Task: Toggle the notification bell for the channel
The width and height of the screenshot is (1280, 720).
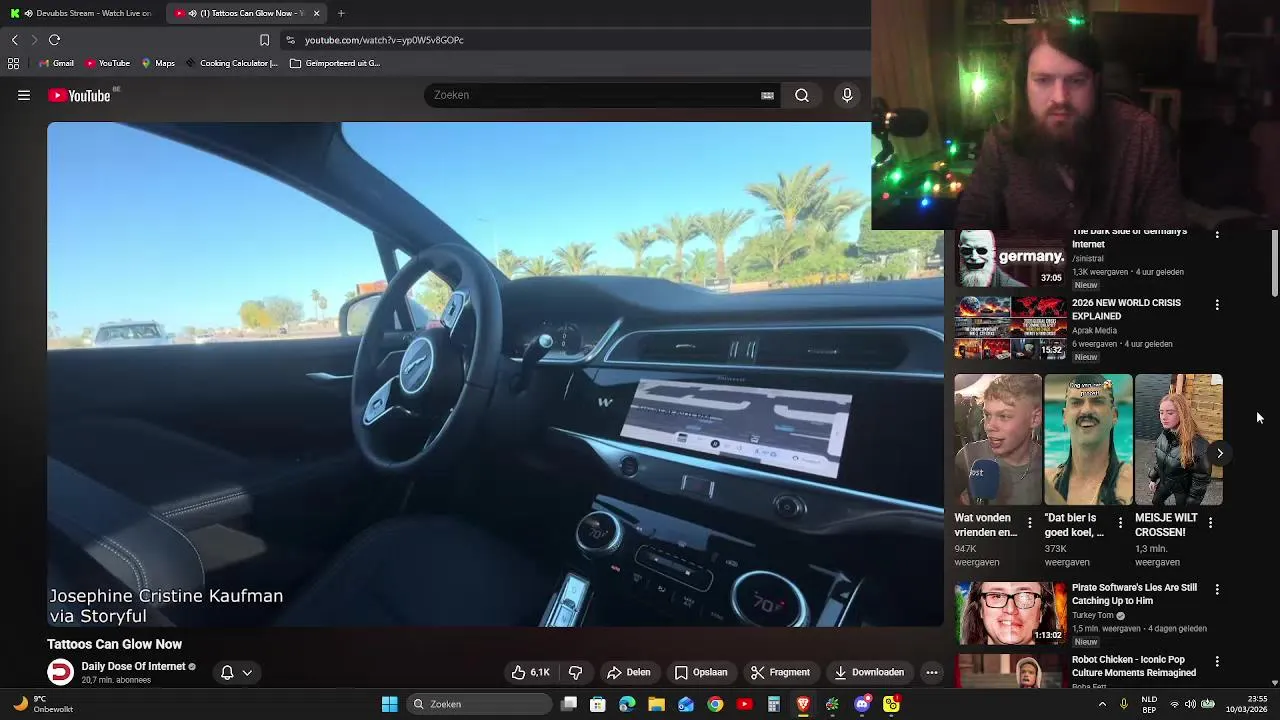Action: click(x=227, y=672)
